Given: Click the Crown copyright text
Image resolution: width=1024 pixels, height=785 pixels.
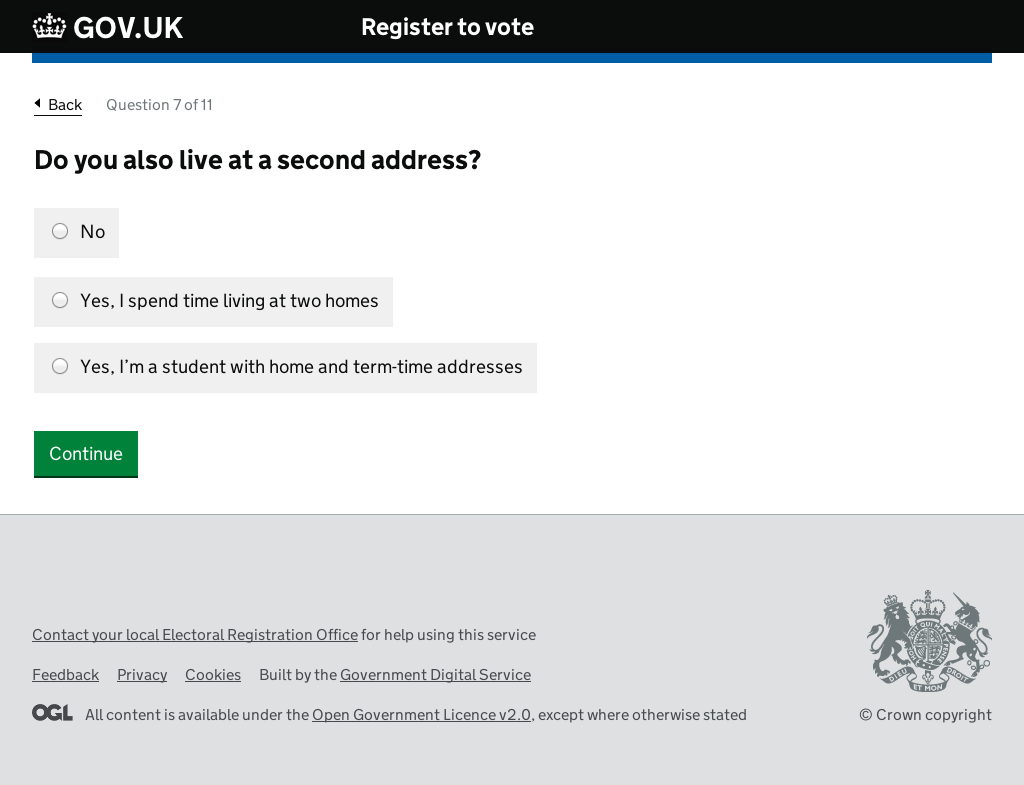Looking at the screenshot, I should coord(925,714).
